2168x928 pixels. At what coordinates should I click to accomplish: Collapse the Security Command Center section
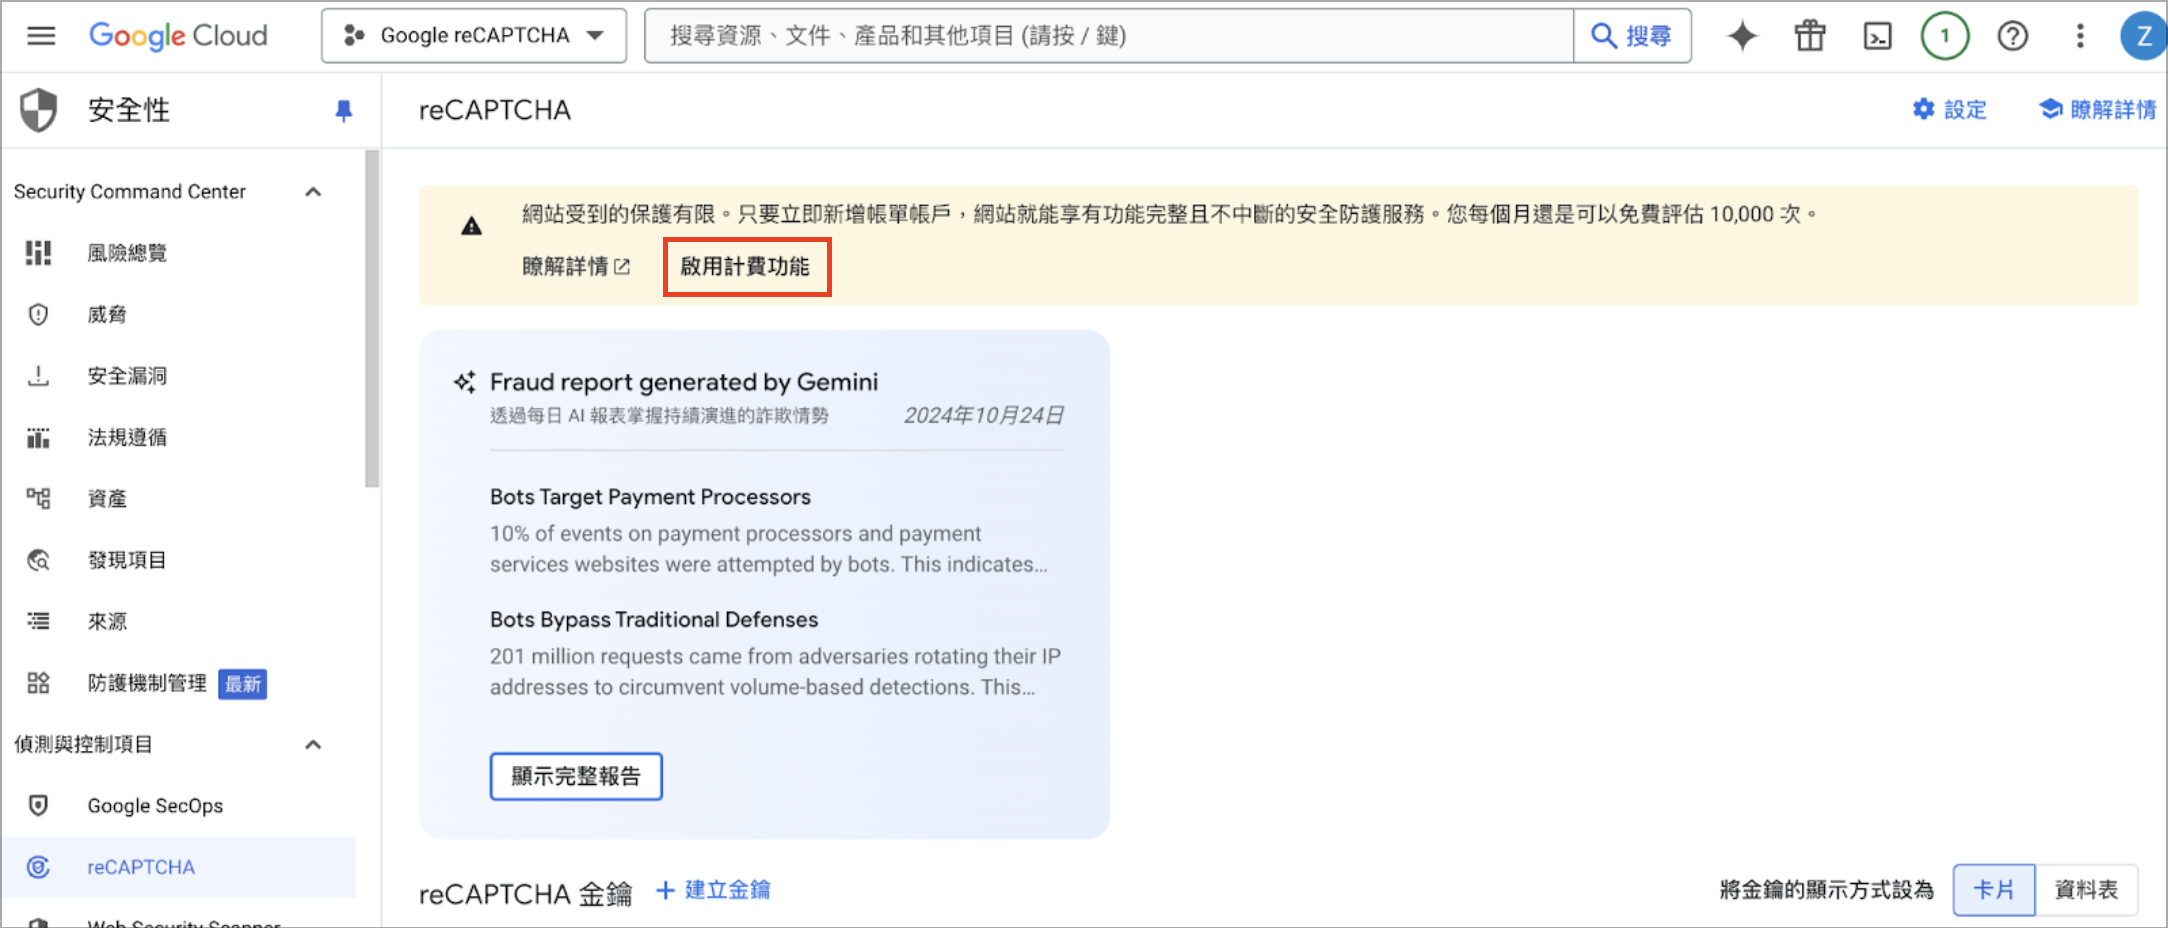coord(313,191)
